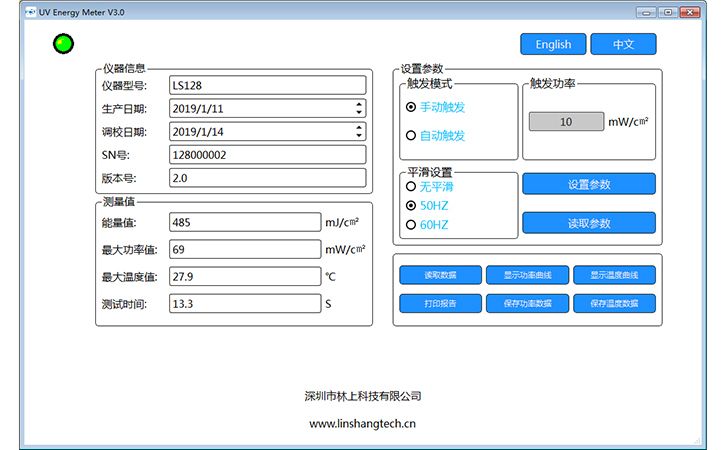Click the 触发功率 trigger power value field
Viewport: 726px width, 450px height.
coord(566,122)
